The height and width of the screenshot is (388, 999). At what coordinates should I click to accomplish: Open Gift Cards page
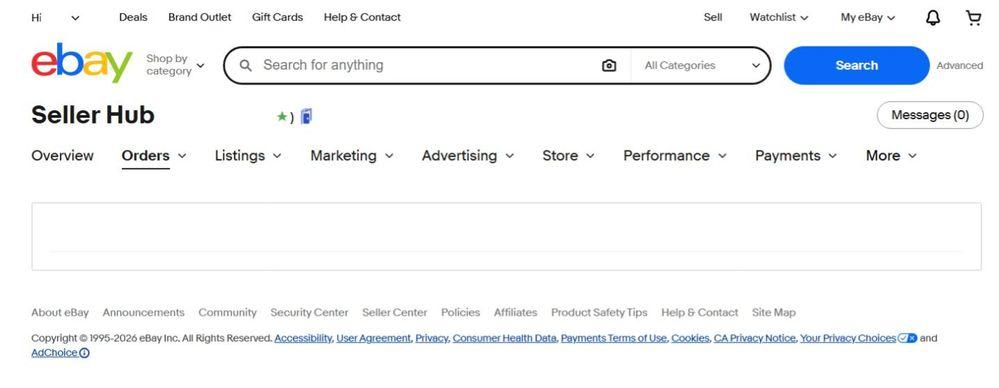point(277,18)
